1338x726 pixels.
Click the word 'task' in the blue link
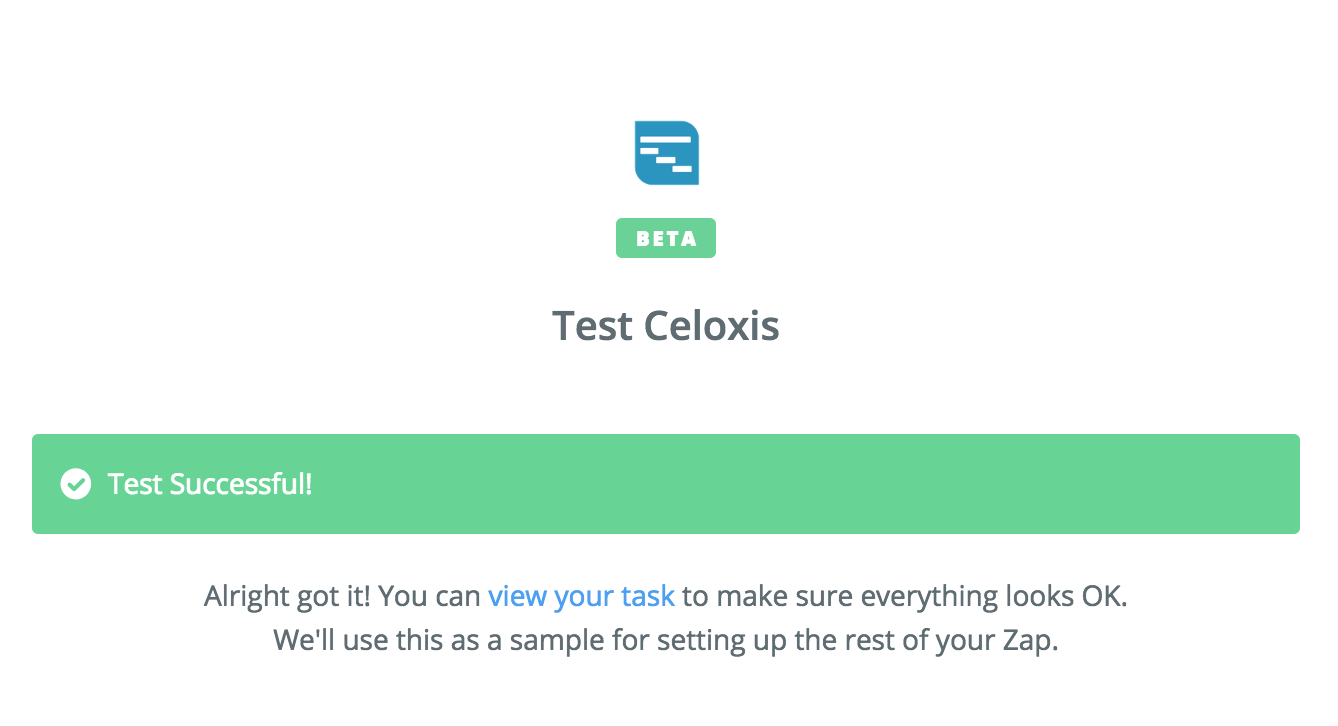648,597
